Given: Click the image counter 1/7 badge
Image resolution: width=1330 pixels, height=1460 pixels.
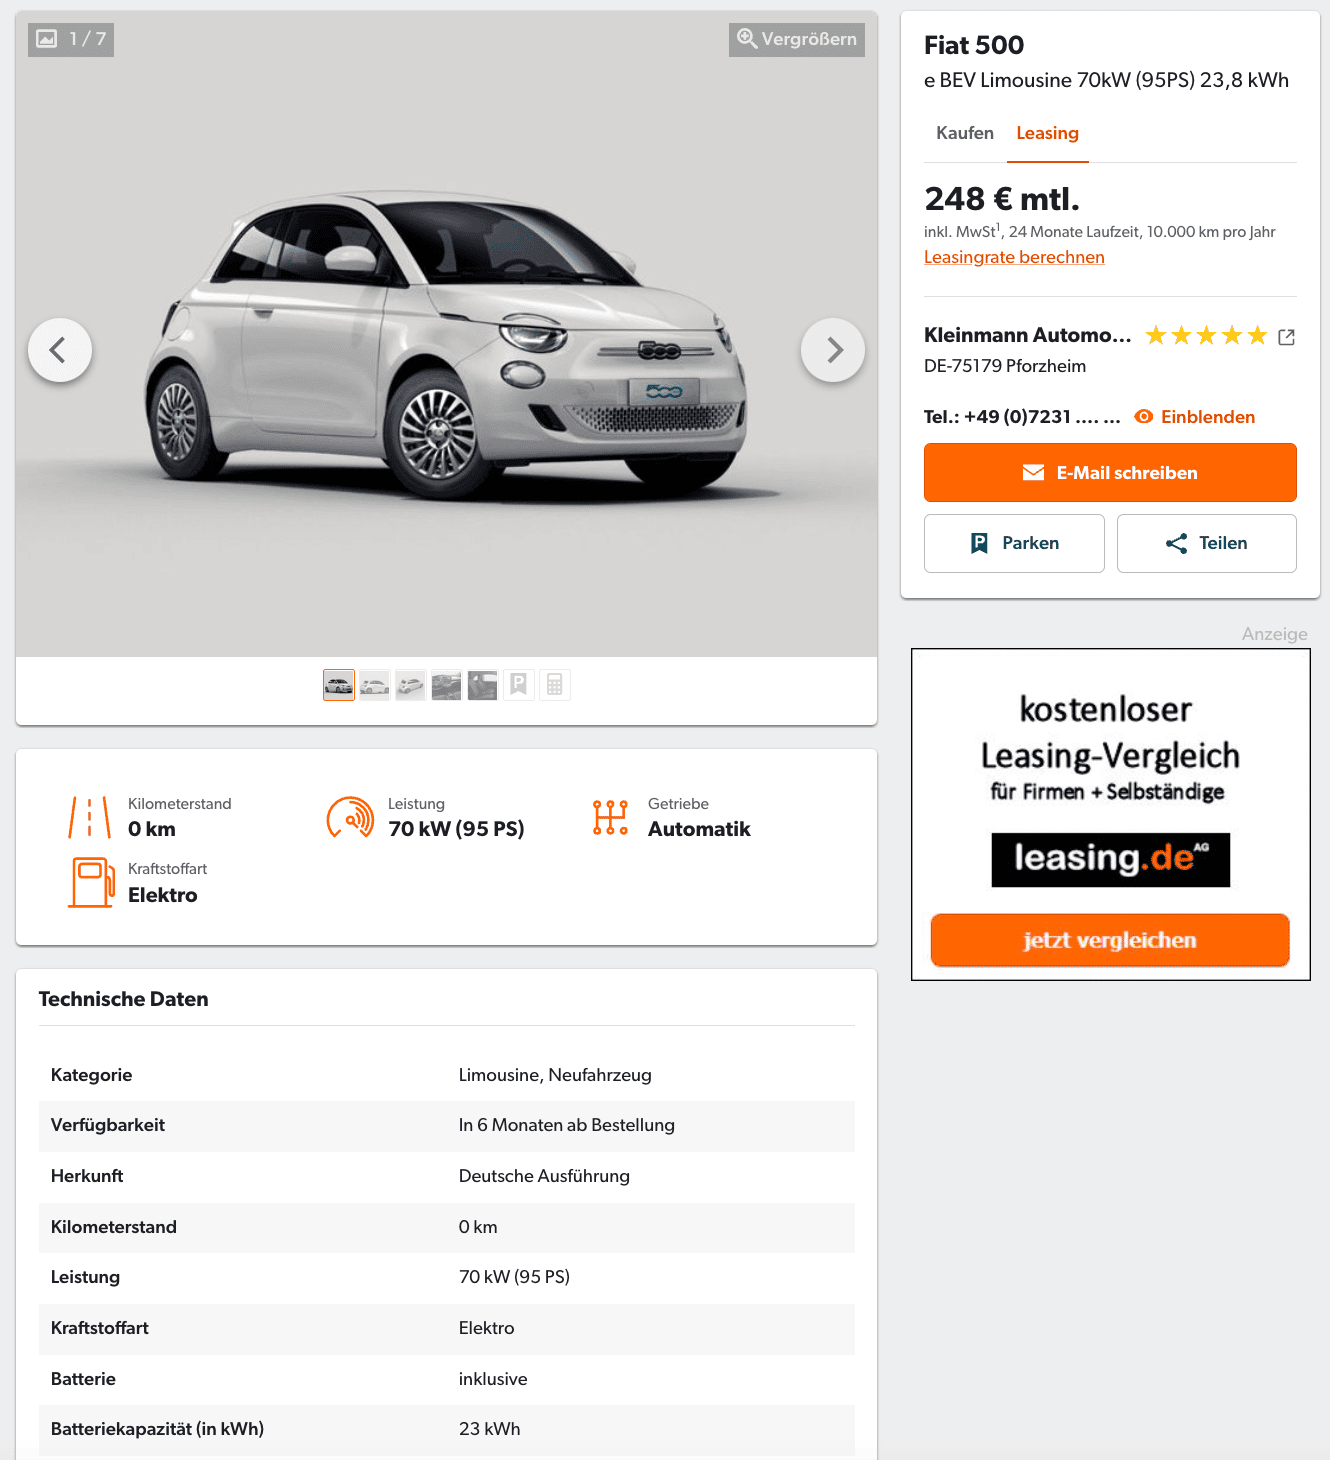Looking at the screenshot, I should pos(71,39).
